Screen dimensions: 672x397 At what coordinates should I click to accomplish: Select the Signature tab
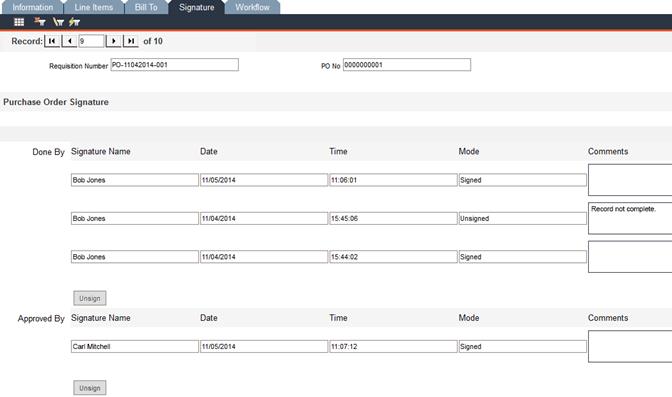tap(197, 7)
